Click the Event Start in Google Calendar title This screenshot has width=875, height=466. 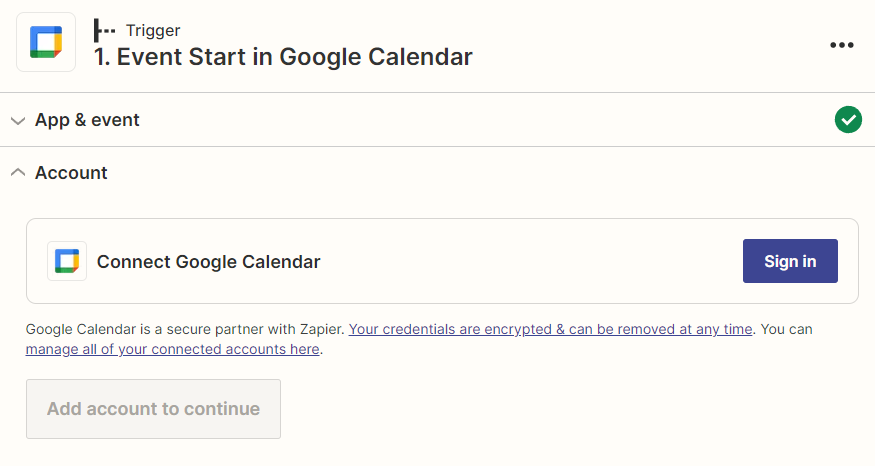click(x=283, y=56)
